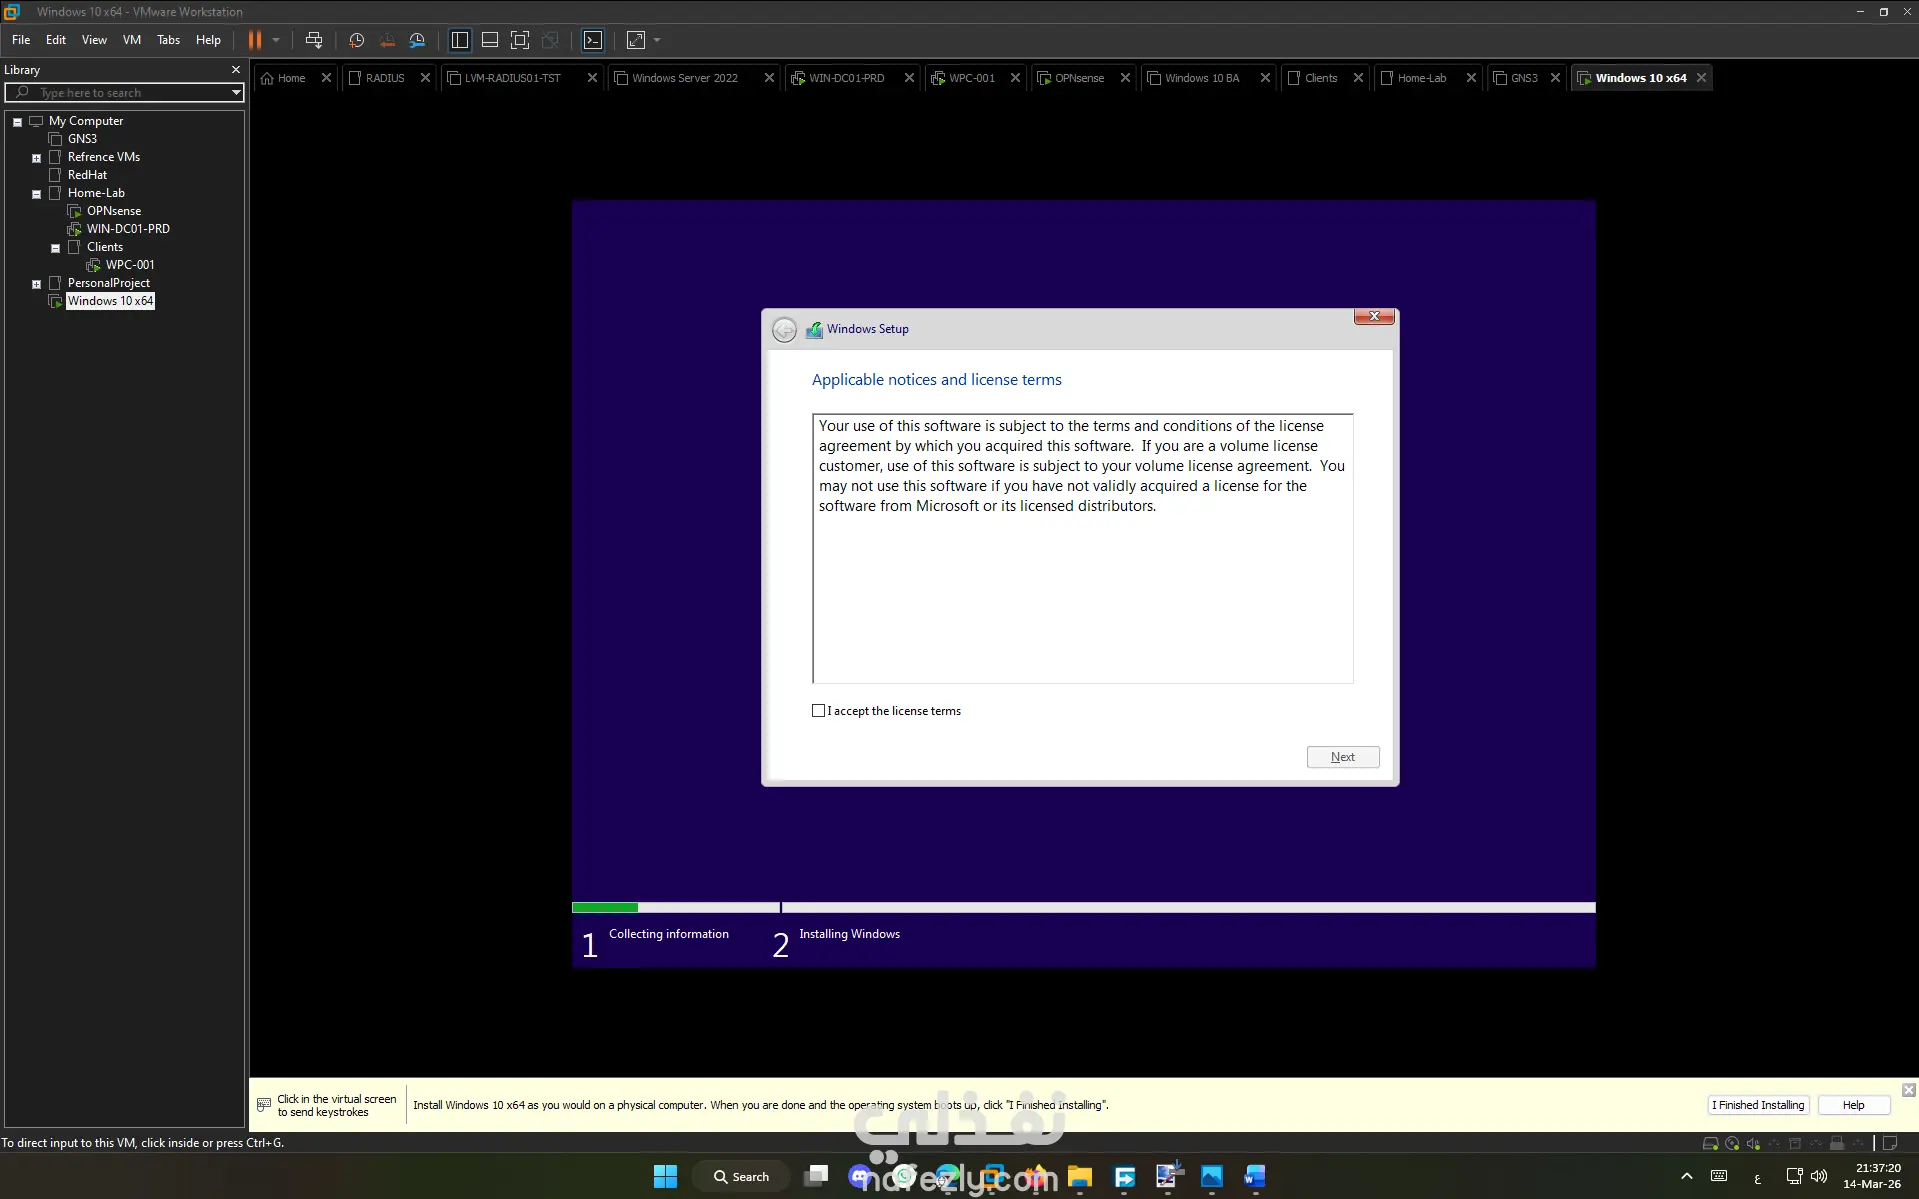Click the touch keyboard tray icon
Viewport: 1919px width, 1199px height.
(1719, 1176)
